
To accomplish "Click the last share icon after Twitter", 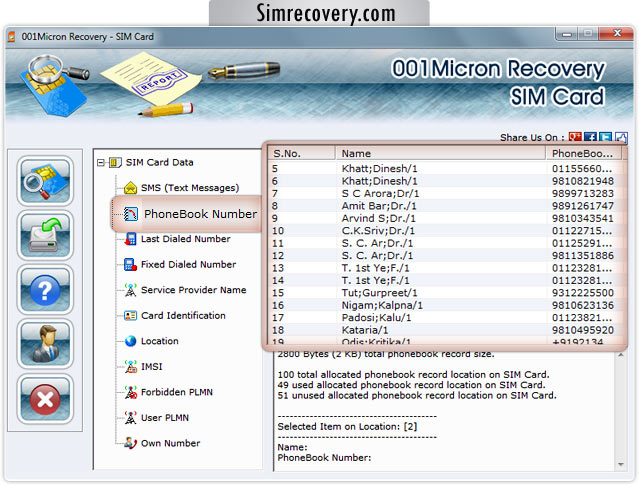I will pyautogui.click(x=621, y=137).
